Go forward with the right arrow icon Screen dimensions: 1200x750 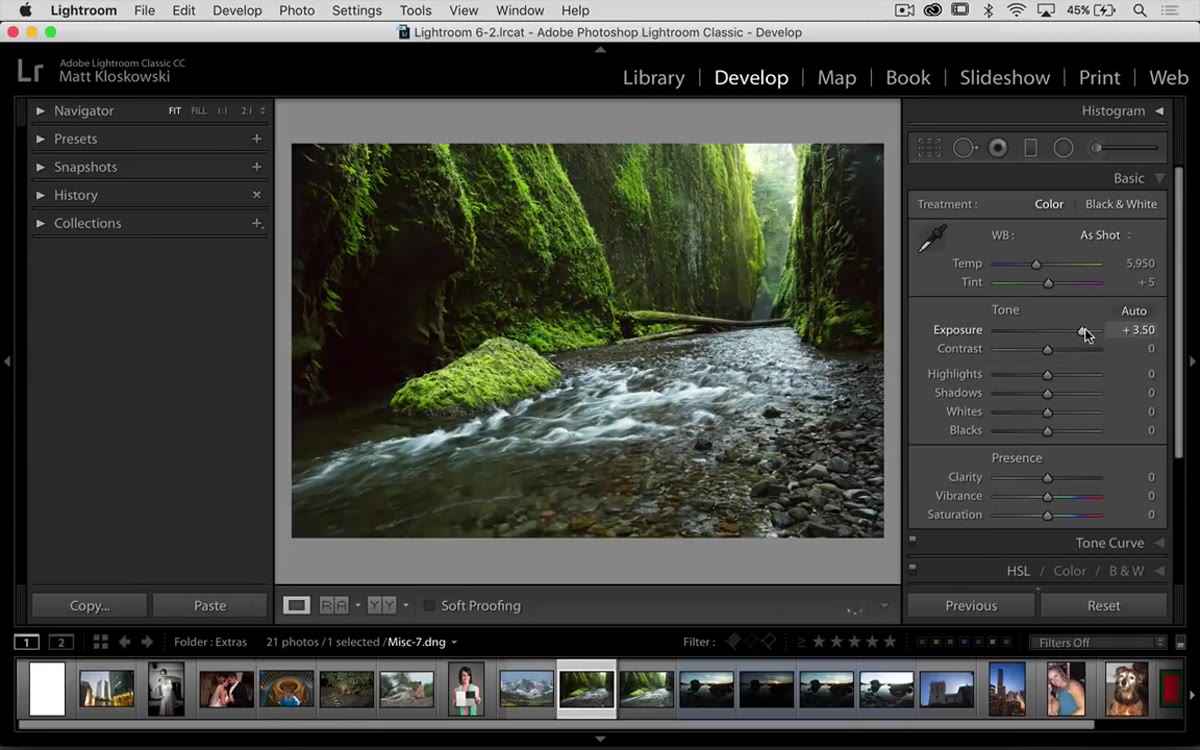pos(147,642)
